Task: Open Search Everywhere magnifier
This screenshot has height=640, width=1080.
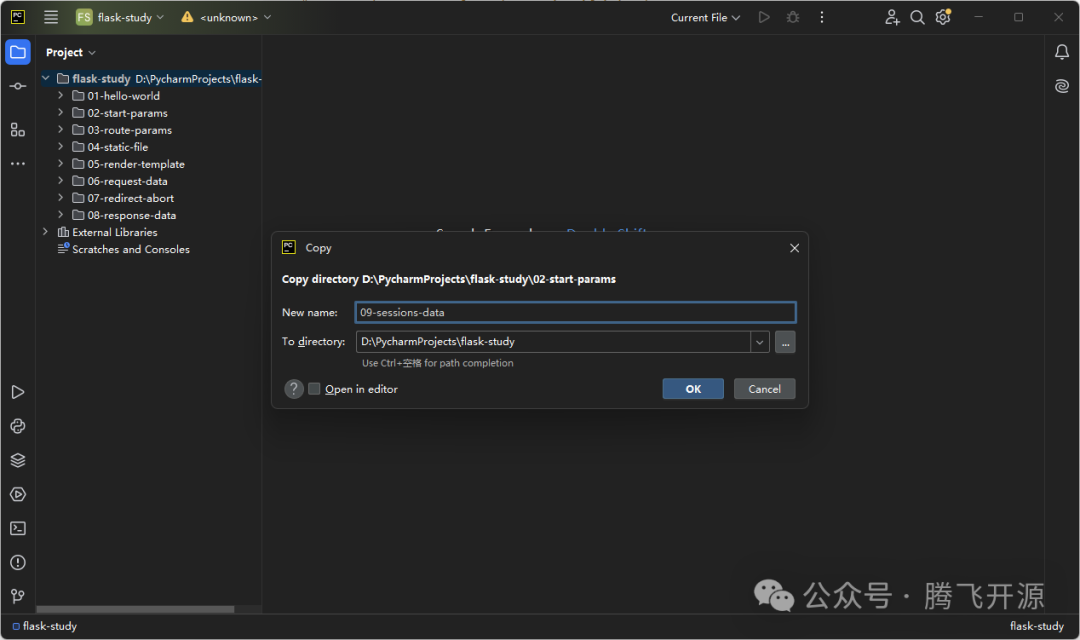Action: tap(917, 17)
